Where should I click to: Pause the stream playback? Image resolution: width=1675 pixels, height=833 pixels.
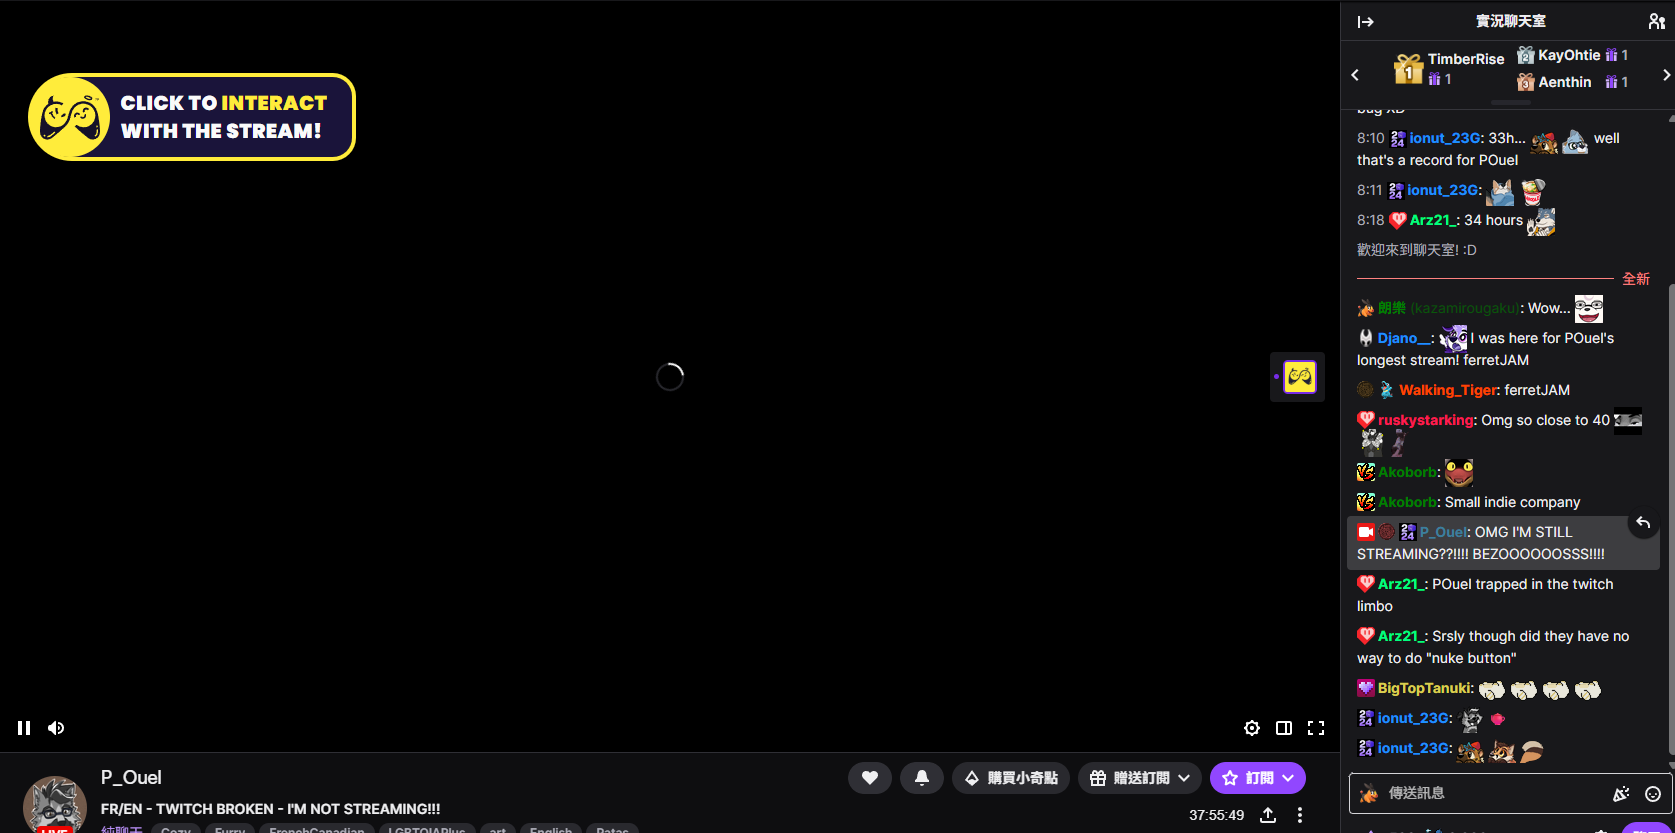pyautogui.click(x=24, y=728)
